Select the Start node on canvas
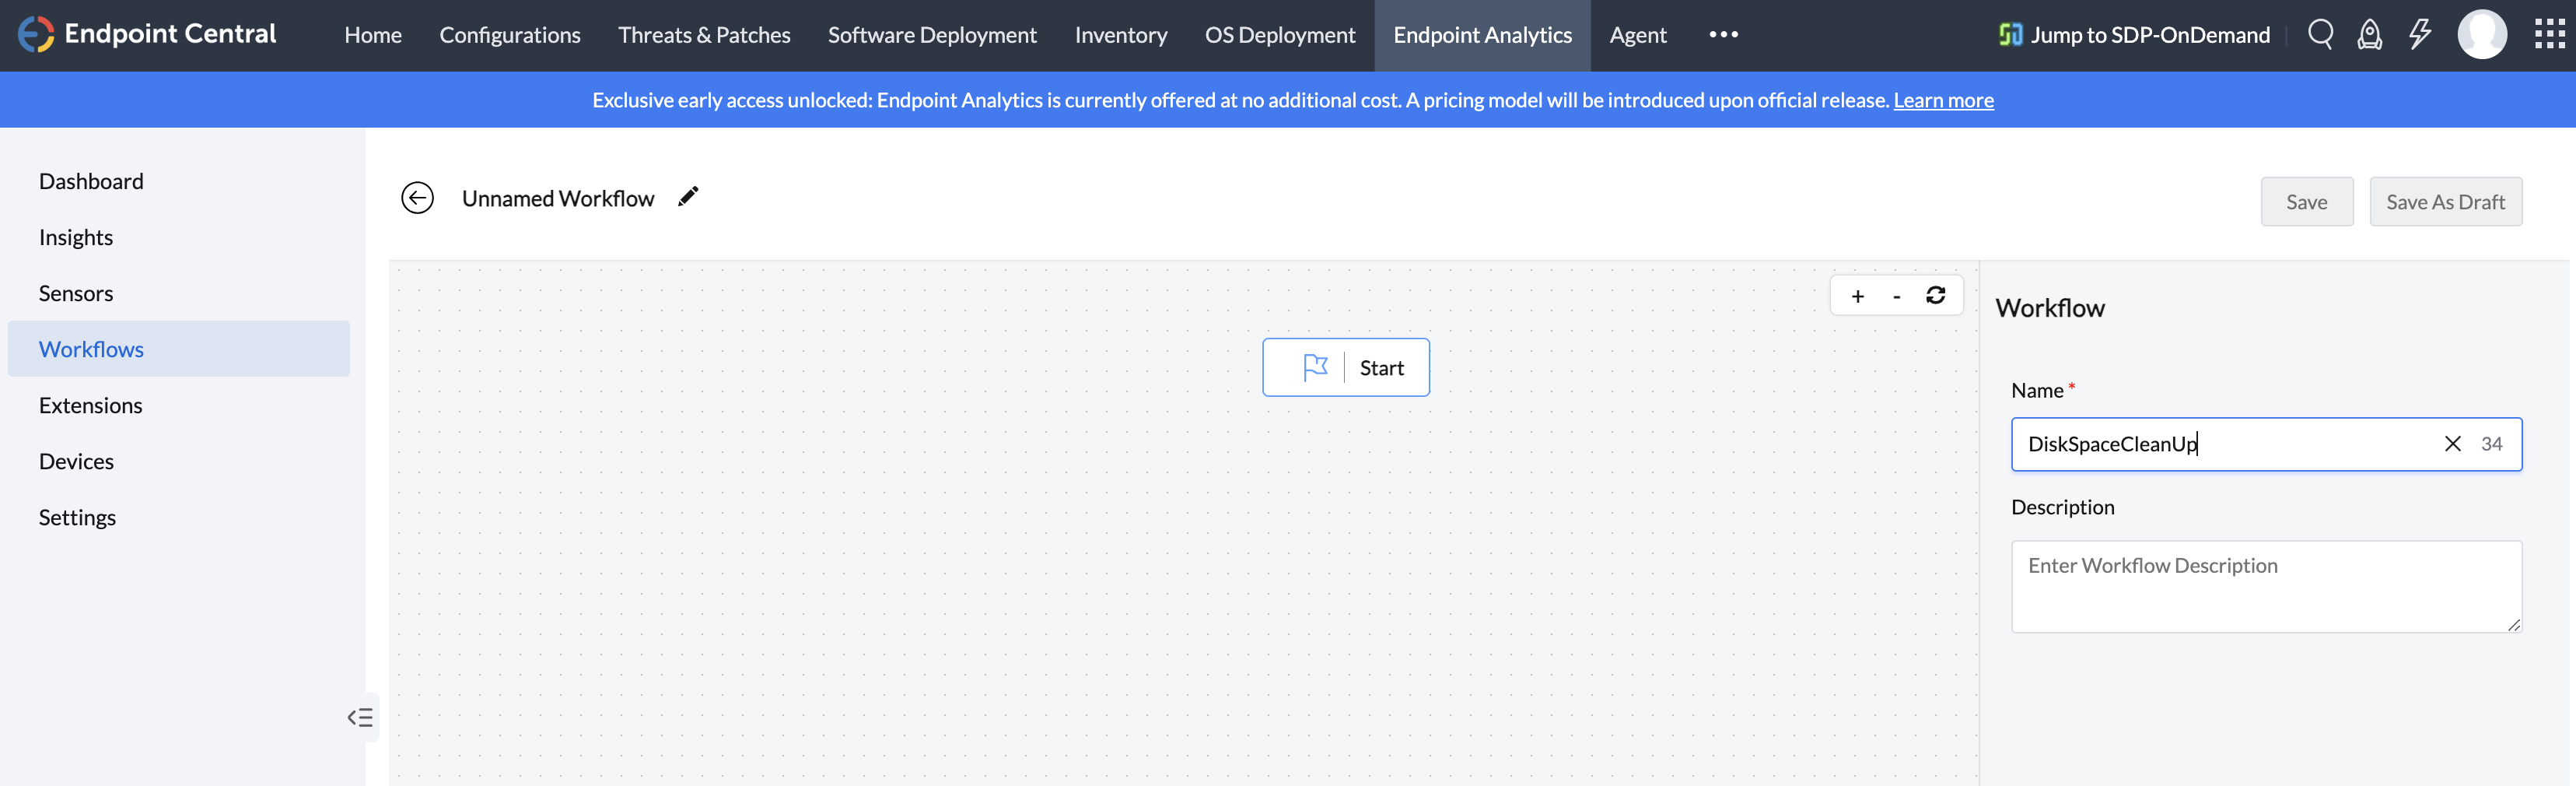This screenshot has width=2576, height=786. pyautogui.click(x=1346, y=368)
